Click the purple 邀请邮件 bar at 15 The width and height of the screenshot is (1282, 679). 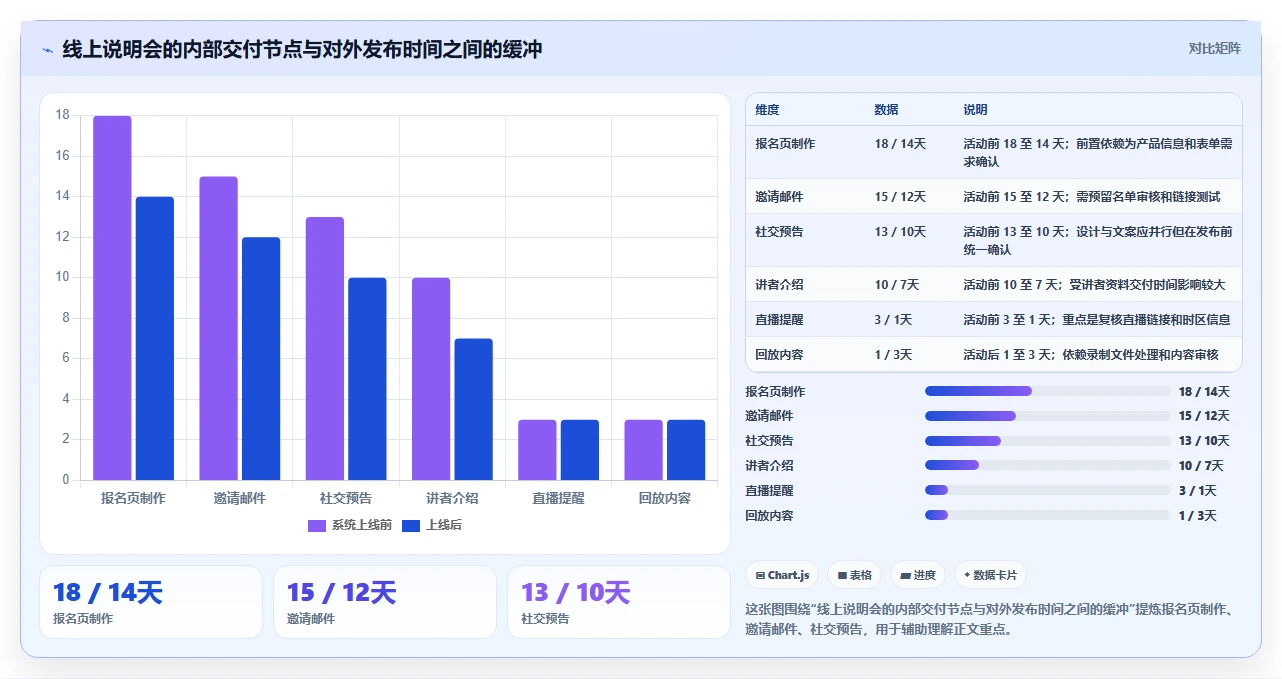point(218,328)
